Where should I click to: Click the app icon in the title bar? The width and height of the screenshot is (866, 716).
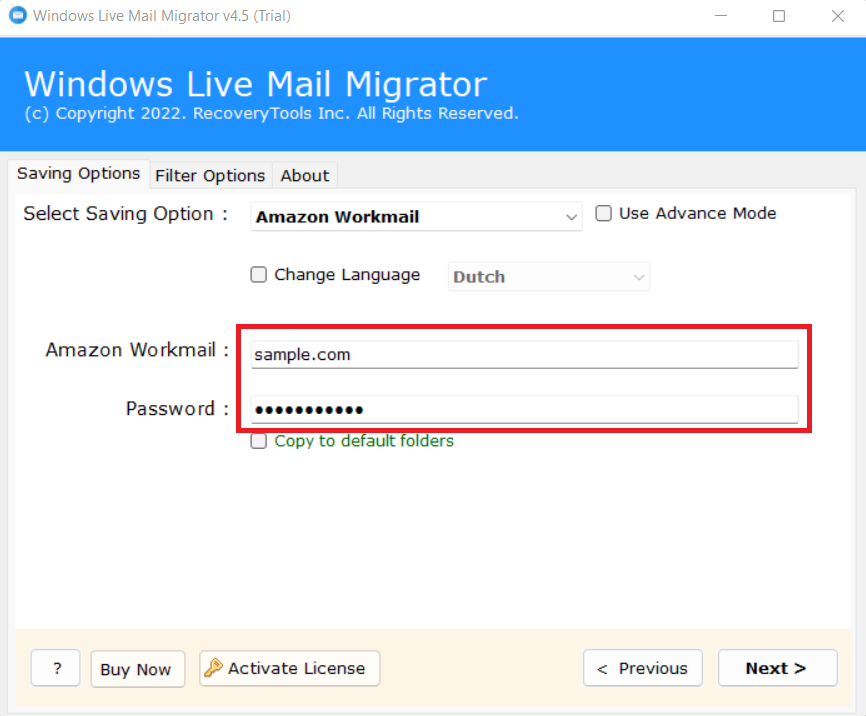[x=18, y=15]
